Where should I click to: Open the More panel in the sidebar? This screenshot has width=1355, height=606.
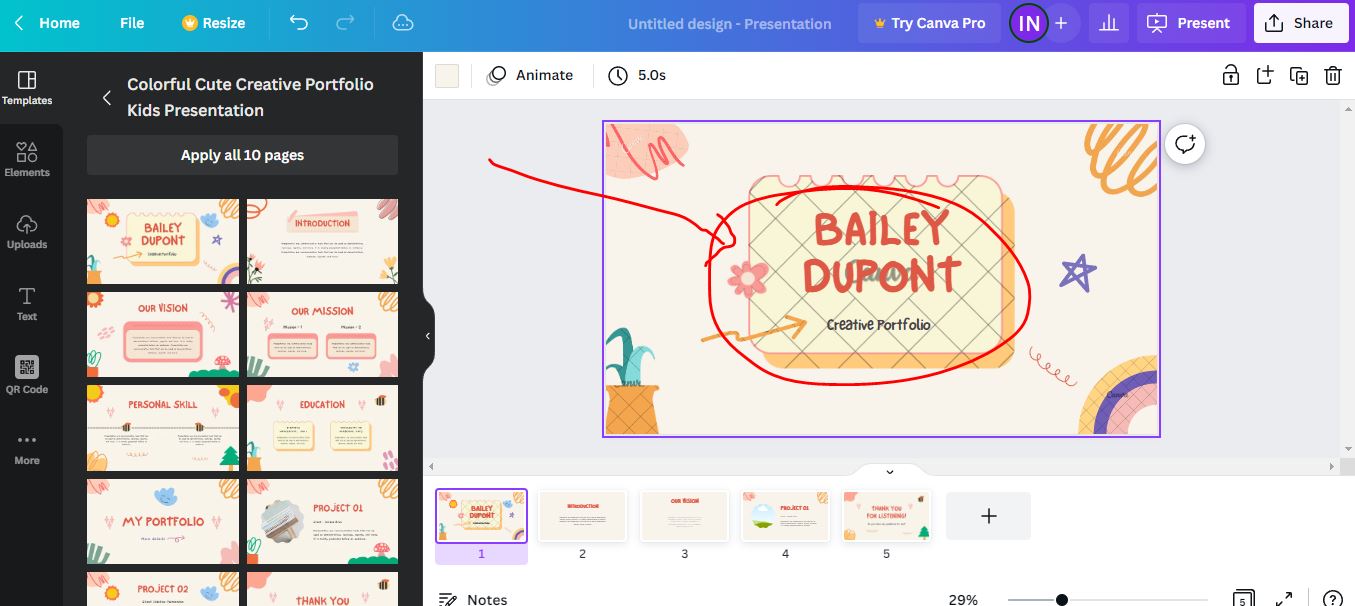(27, 446)
